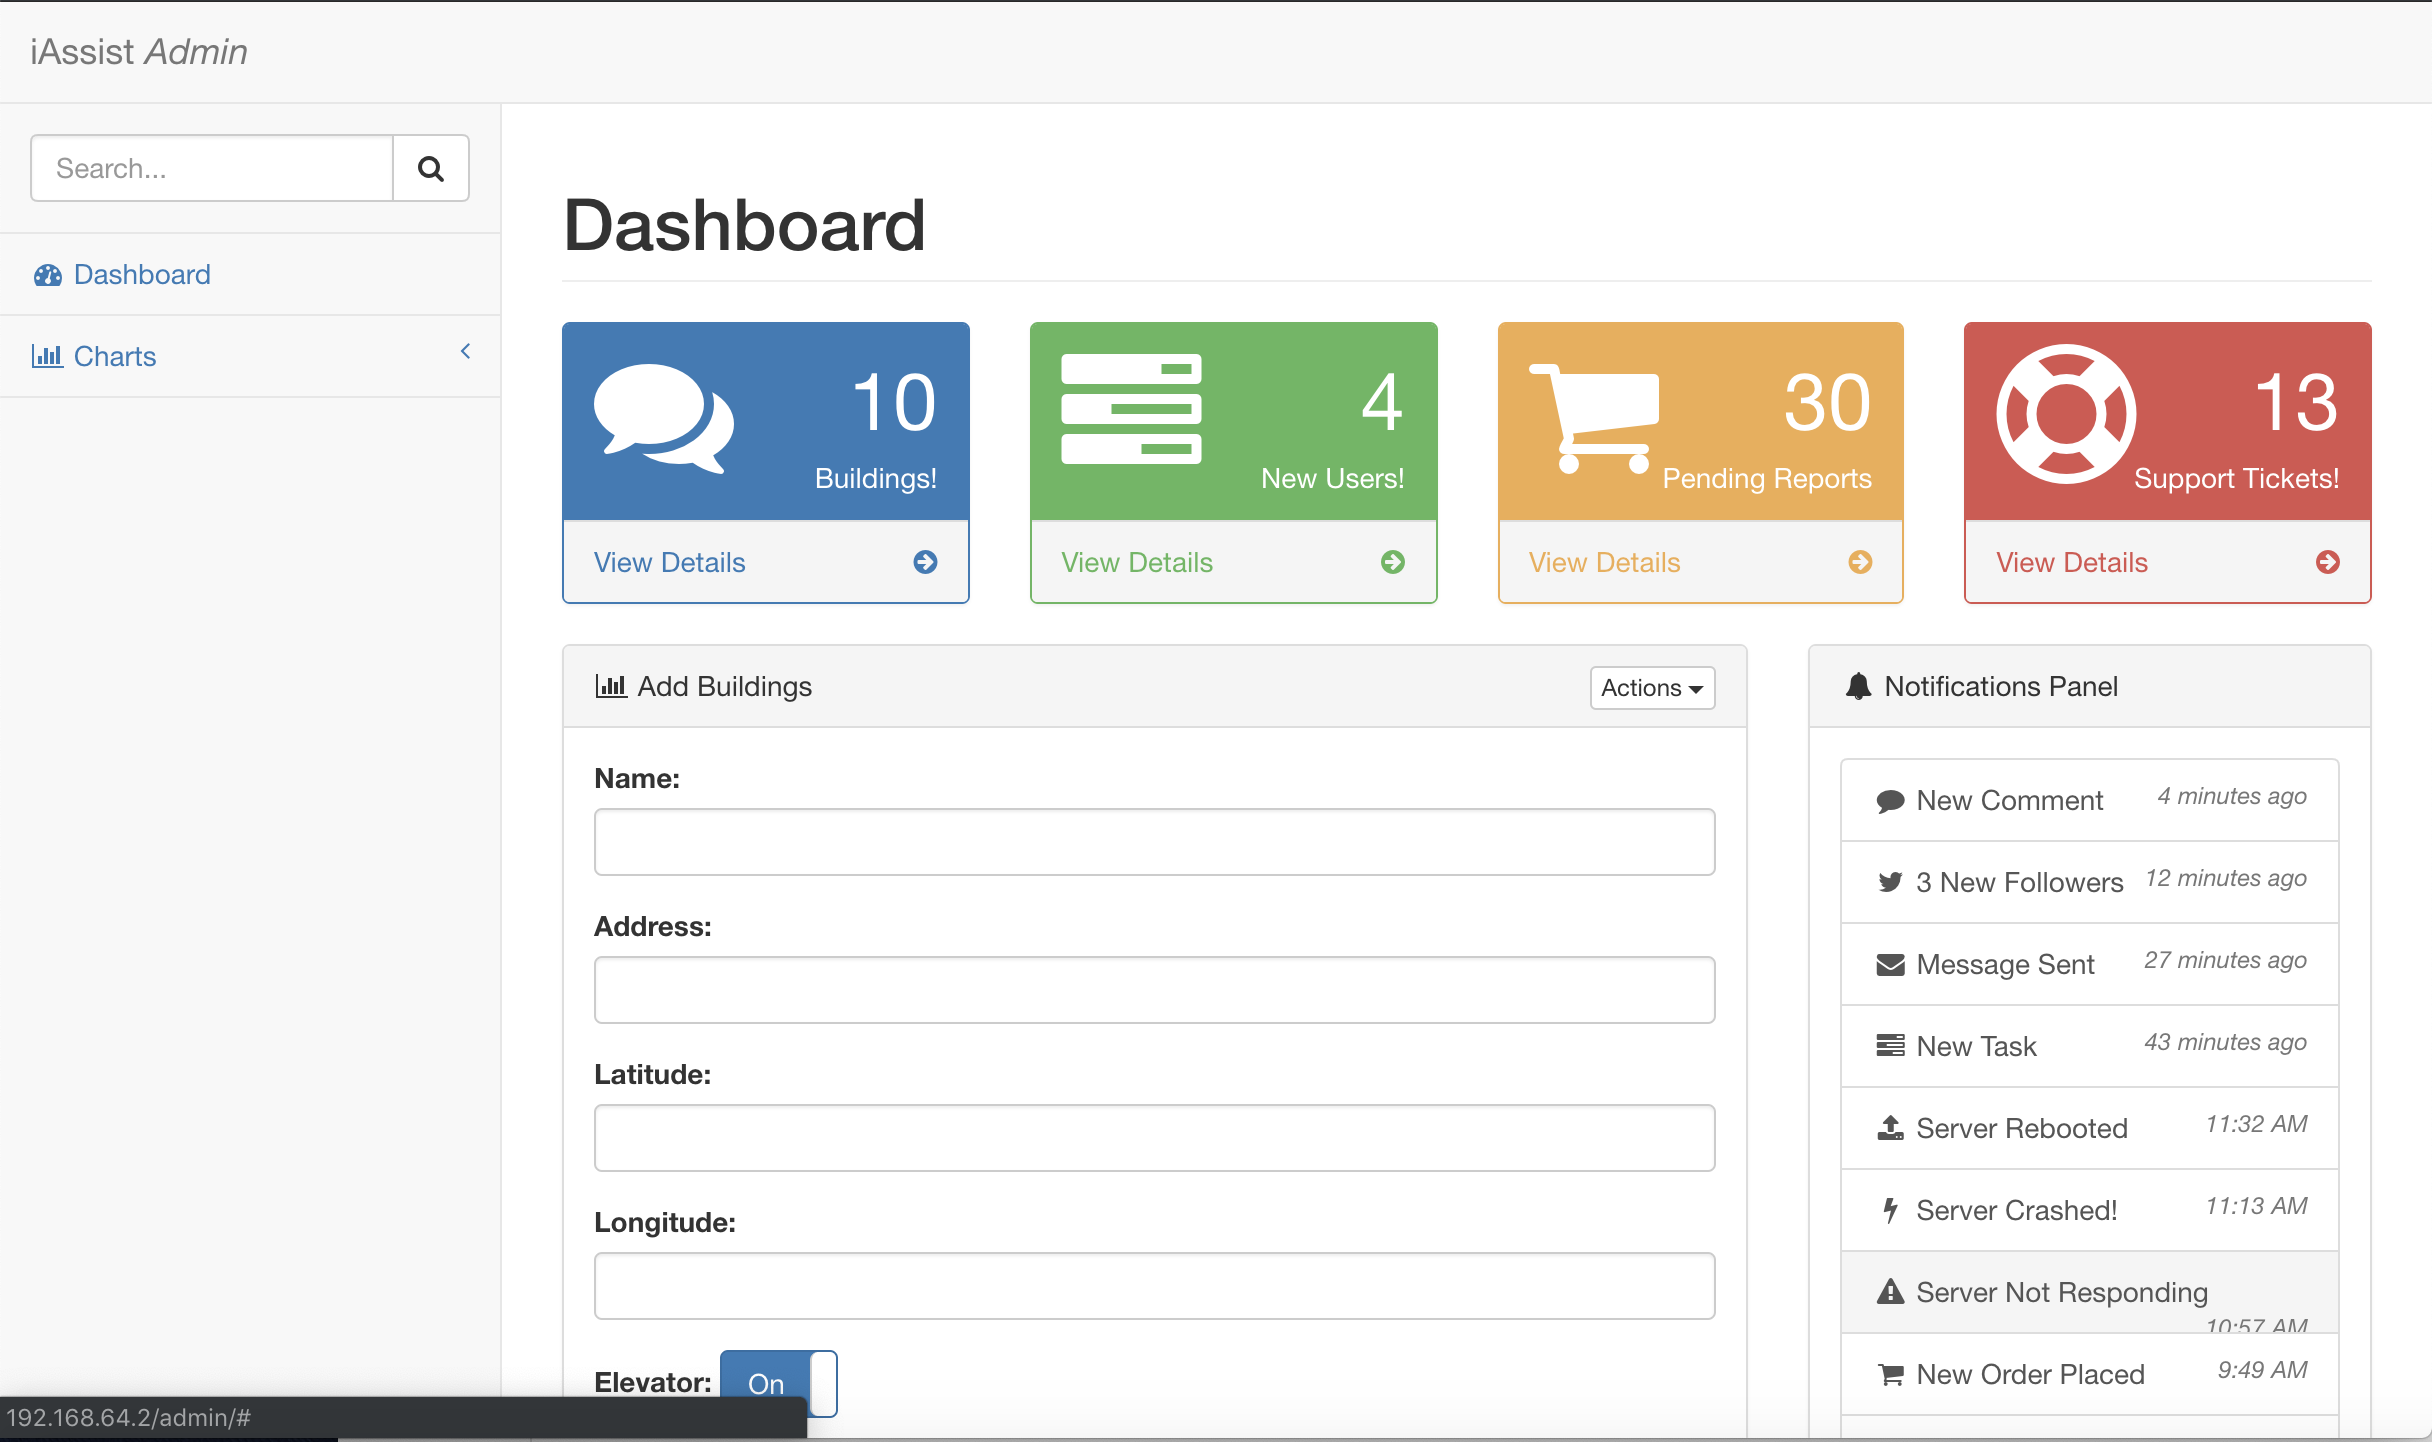Click the green arrow icon under New Users
Screen dimensions: 2432x1442
coord(1392,562)
